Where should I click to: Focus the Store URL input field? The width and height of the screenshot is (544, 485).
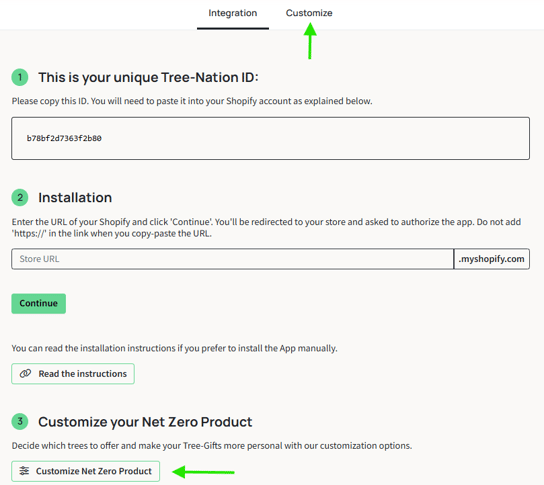tap(232, 259)
